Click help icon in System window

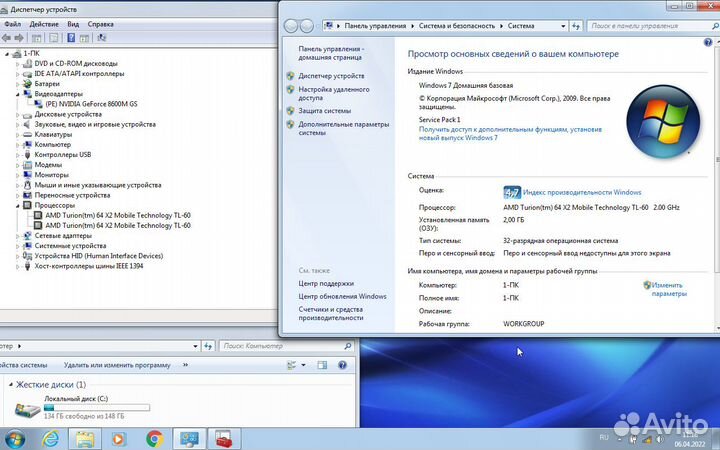pyautogui.click(x=708, y=42)
